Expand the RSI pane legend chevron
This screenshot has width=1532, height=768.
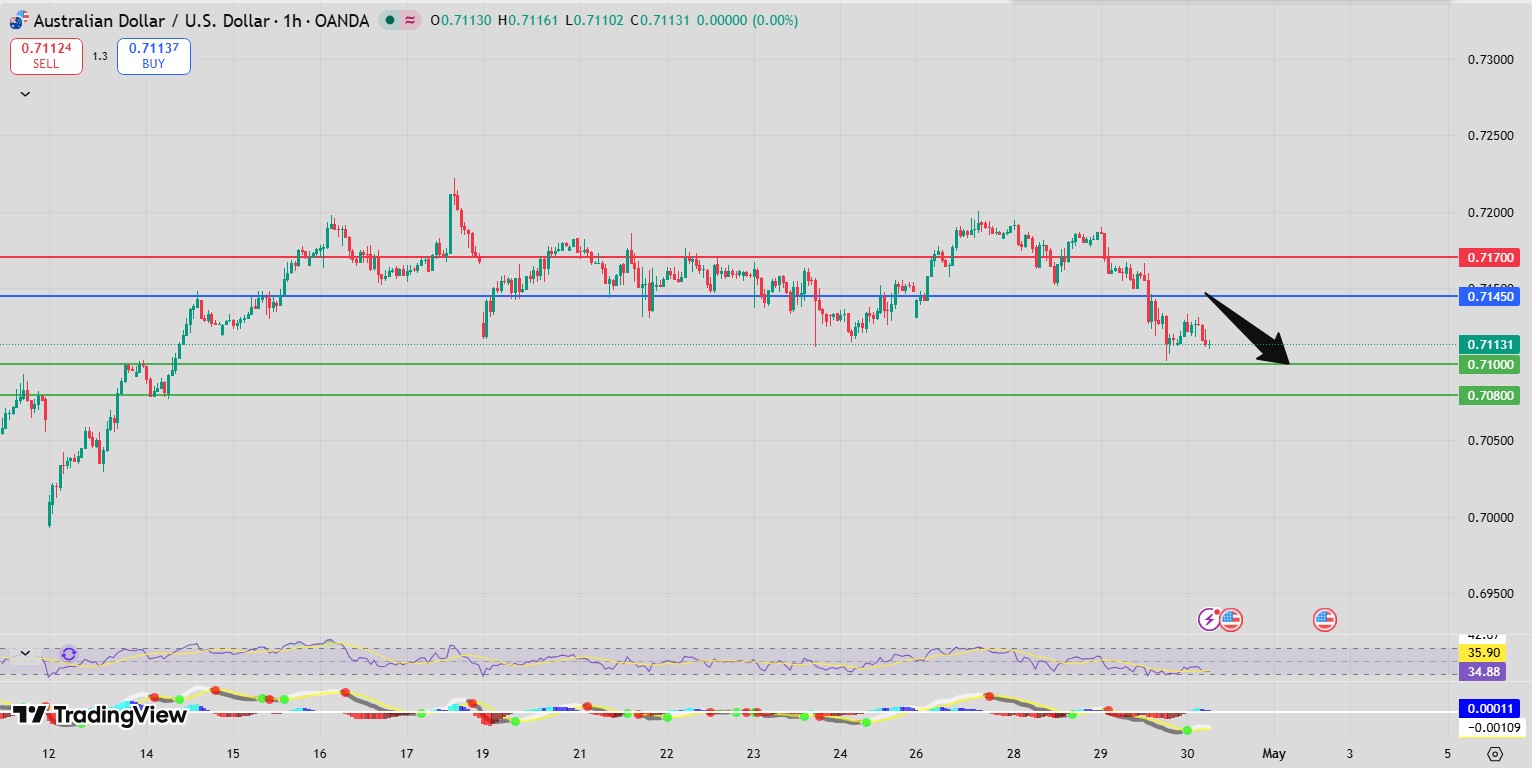25,654
